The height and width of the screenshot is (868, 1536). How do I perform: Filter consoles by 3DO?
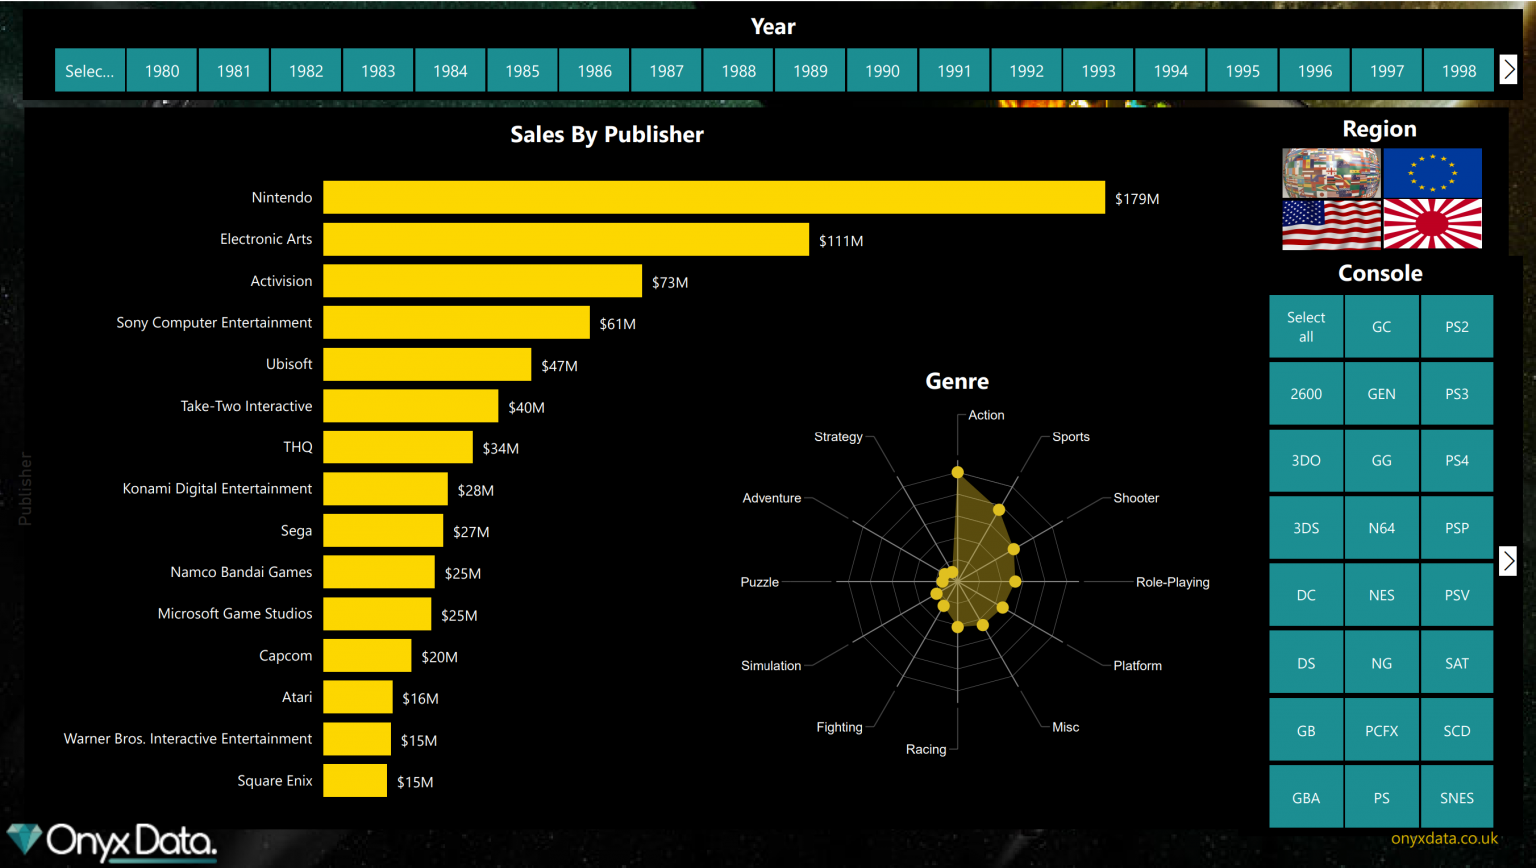(1306, 460)
